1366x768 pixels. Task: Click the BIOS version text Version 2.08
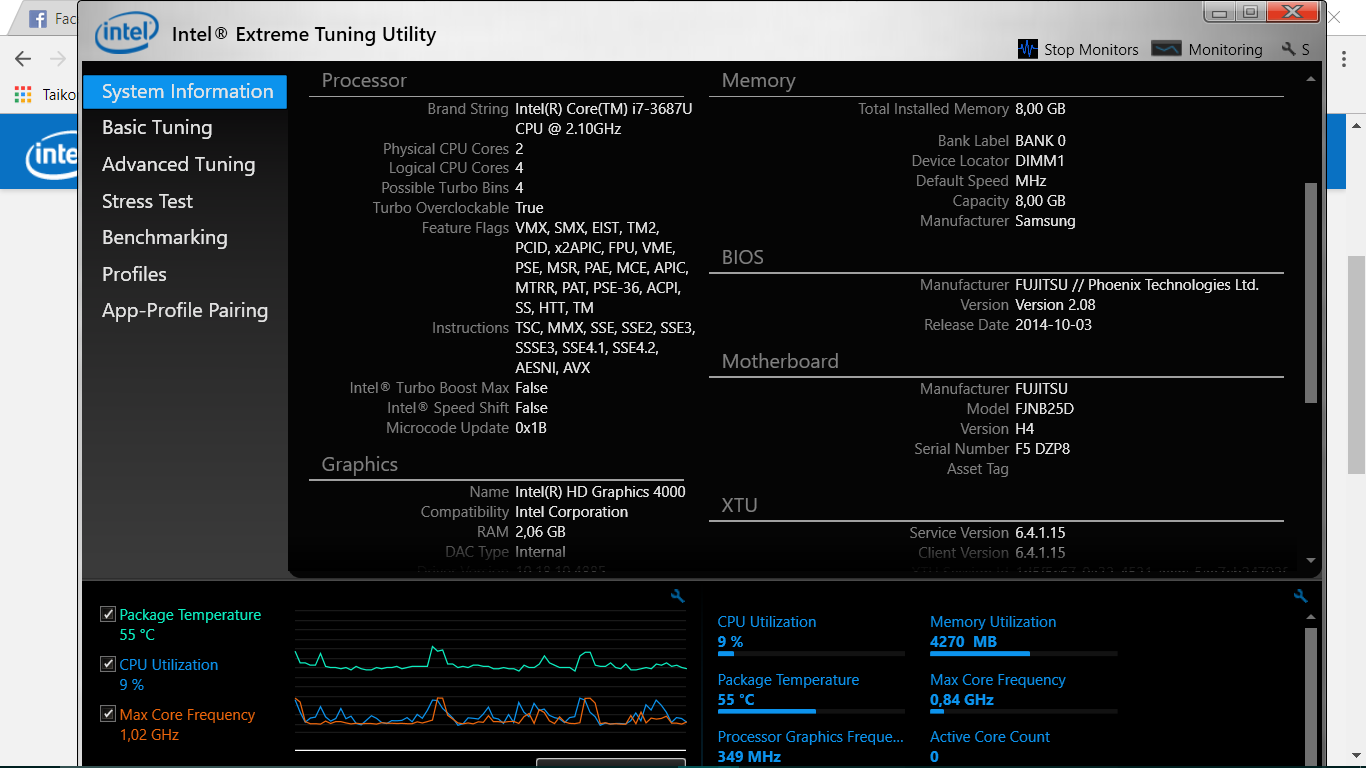click(1055, 305)
